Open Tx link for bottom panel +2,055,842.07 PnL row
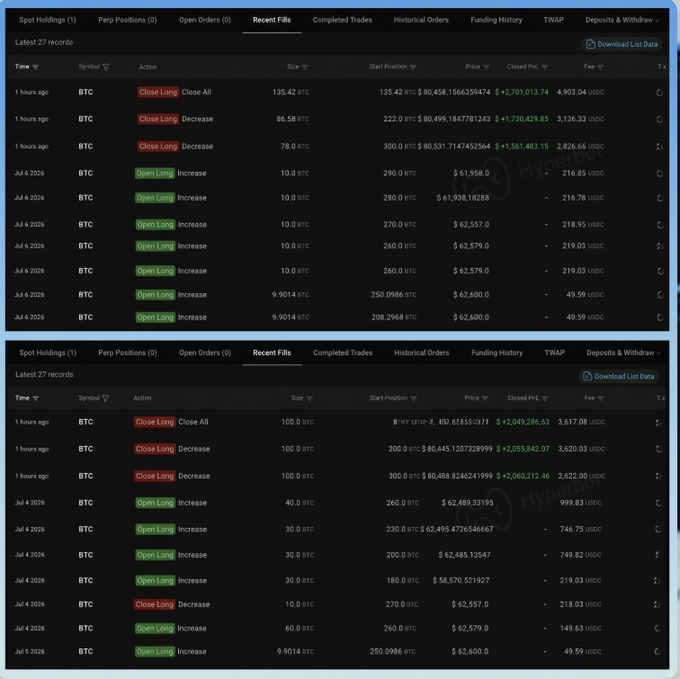 658,449
